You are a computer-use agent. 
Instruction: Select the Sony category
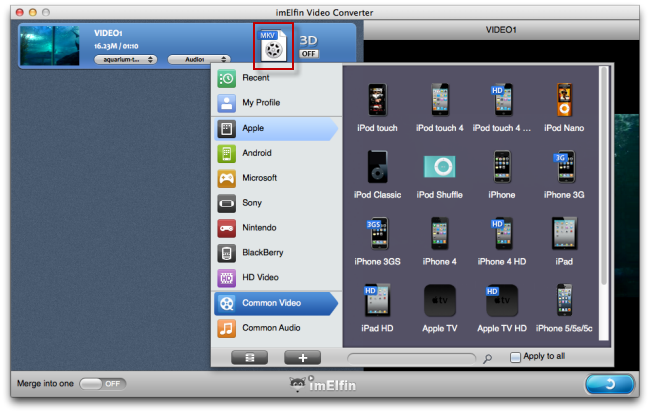click(x=277, y=203)
